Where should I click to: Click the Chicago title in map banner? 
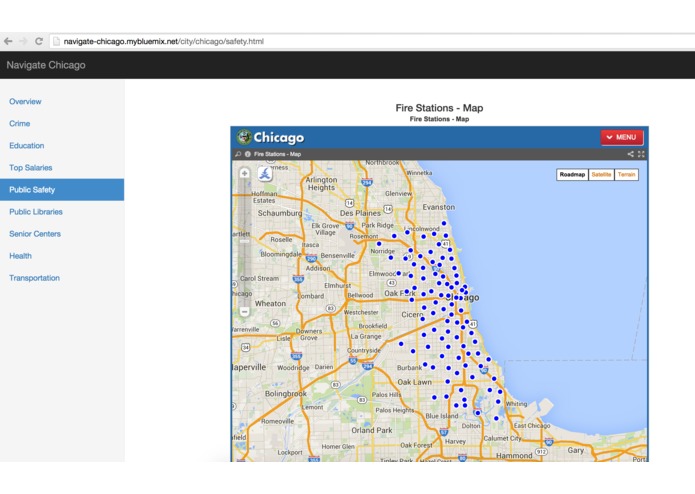click(279, 137)
